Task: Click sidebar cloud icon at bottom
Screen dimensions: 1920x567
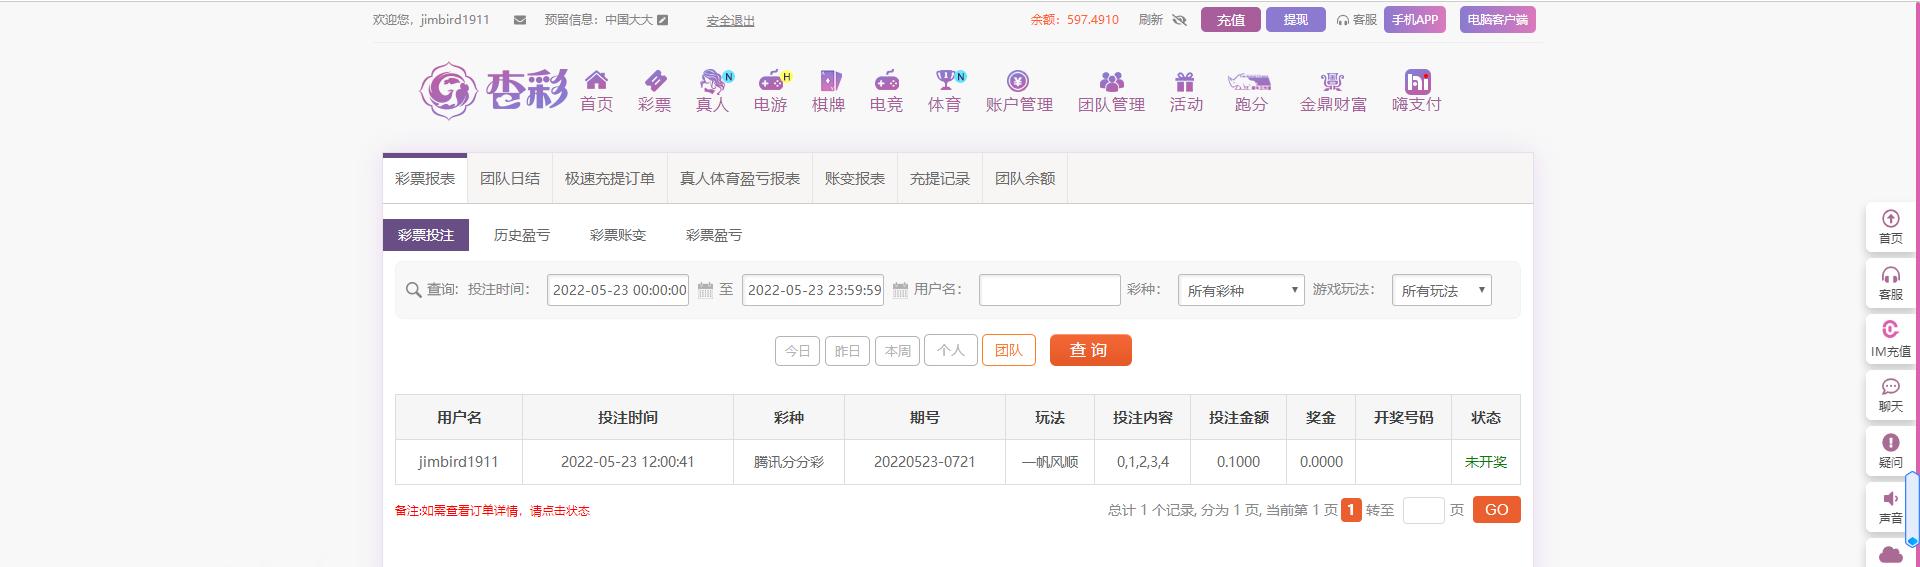Action: click(1890, 554)
